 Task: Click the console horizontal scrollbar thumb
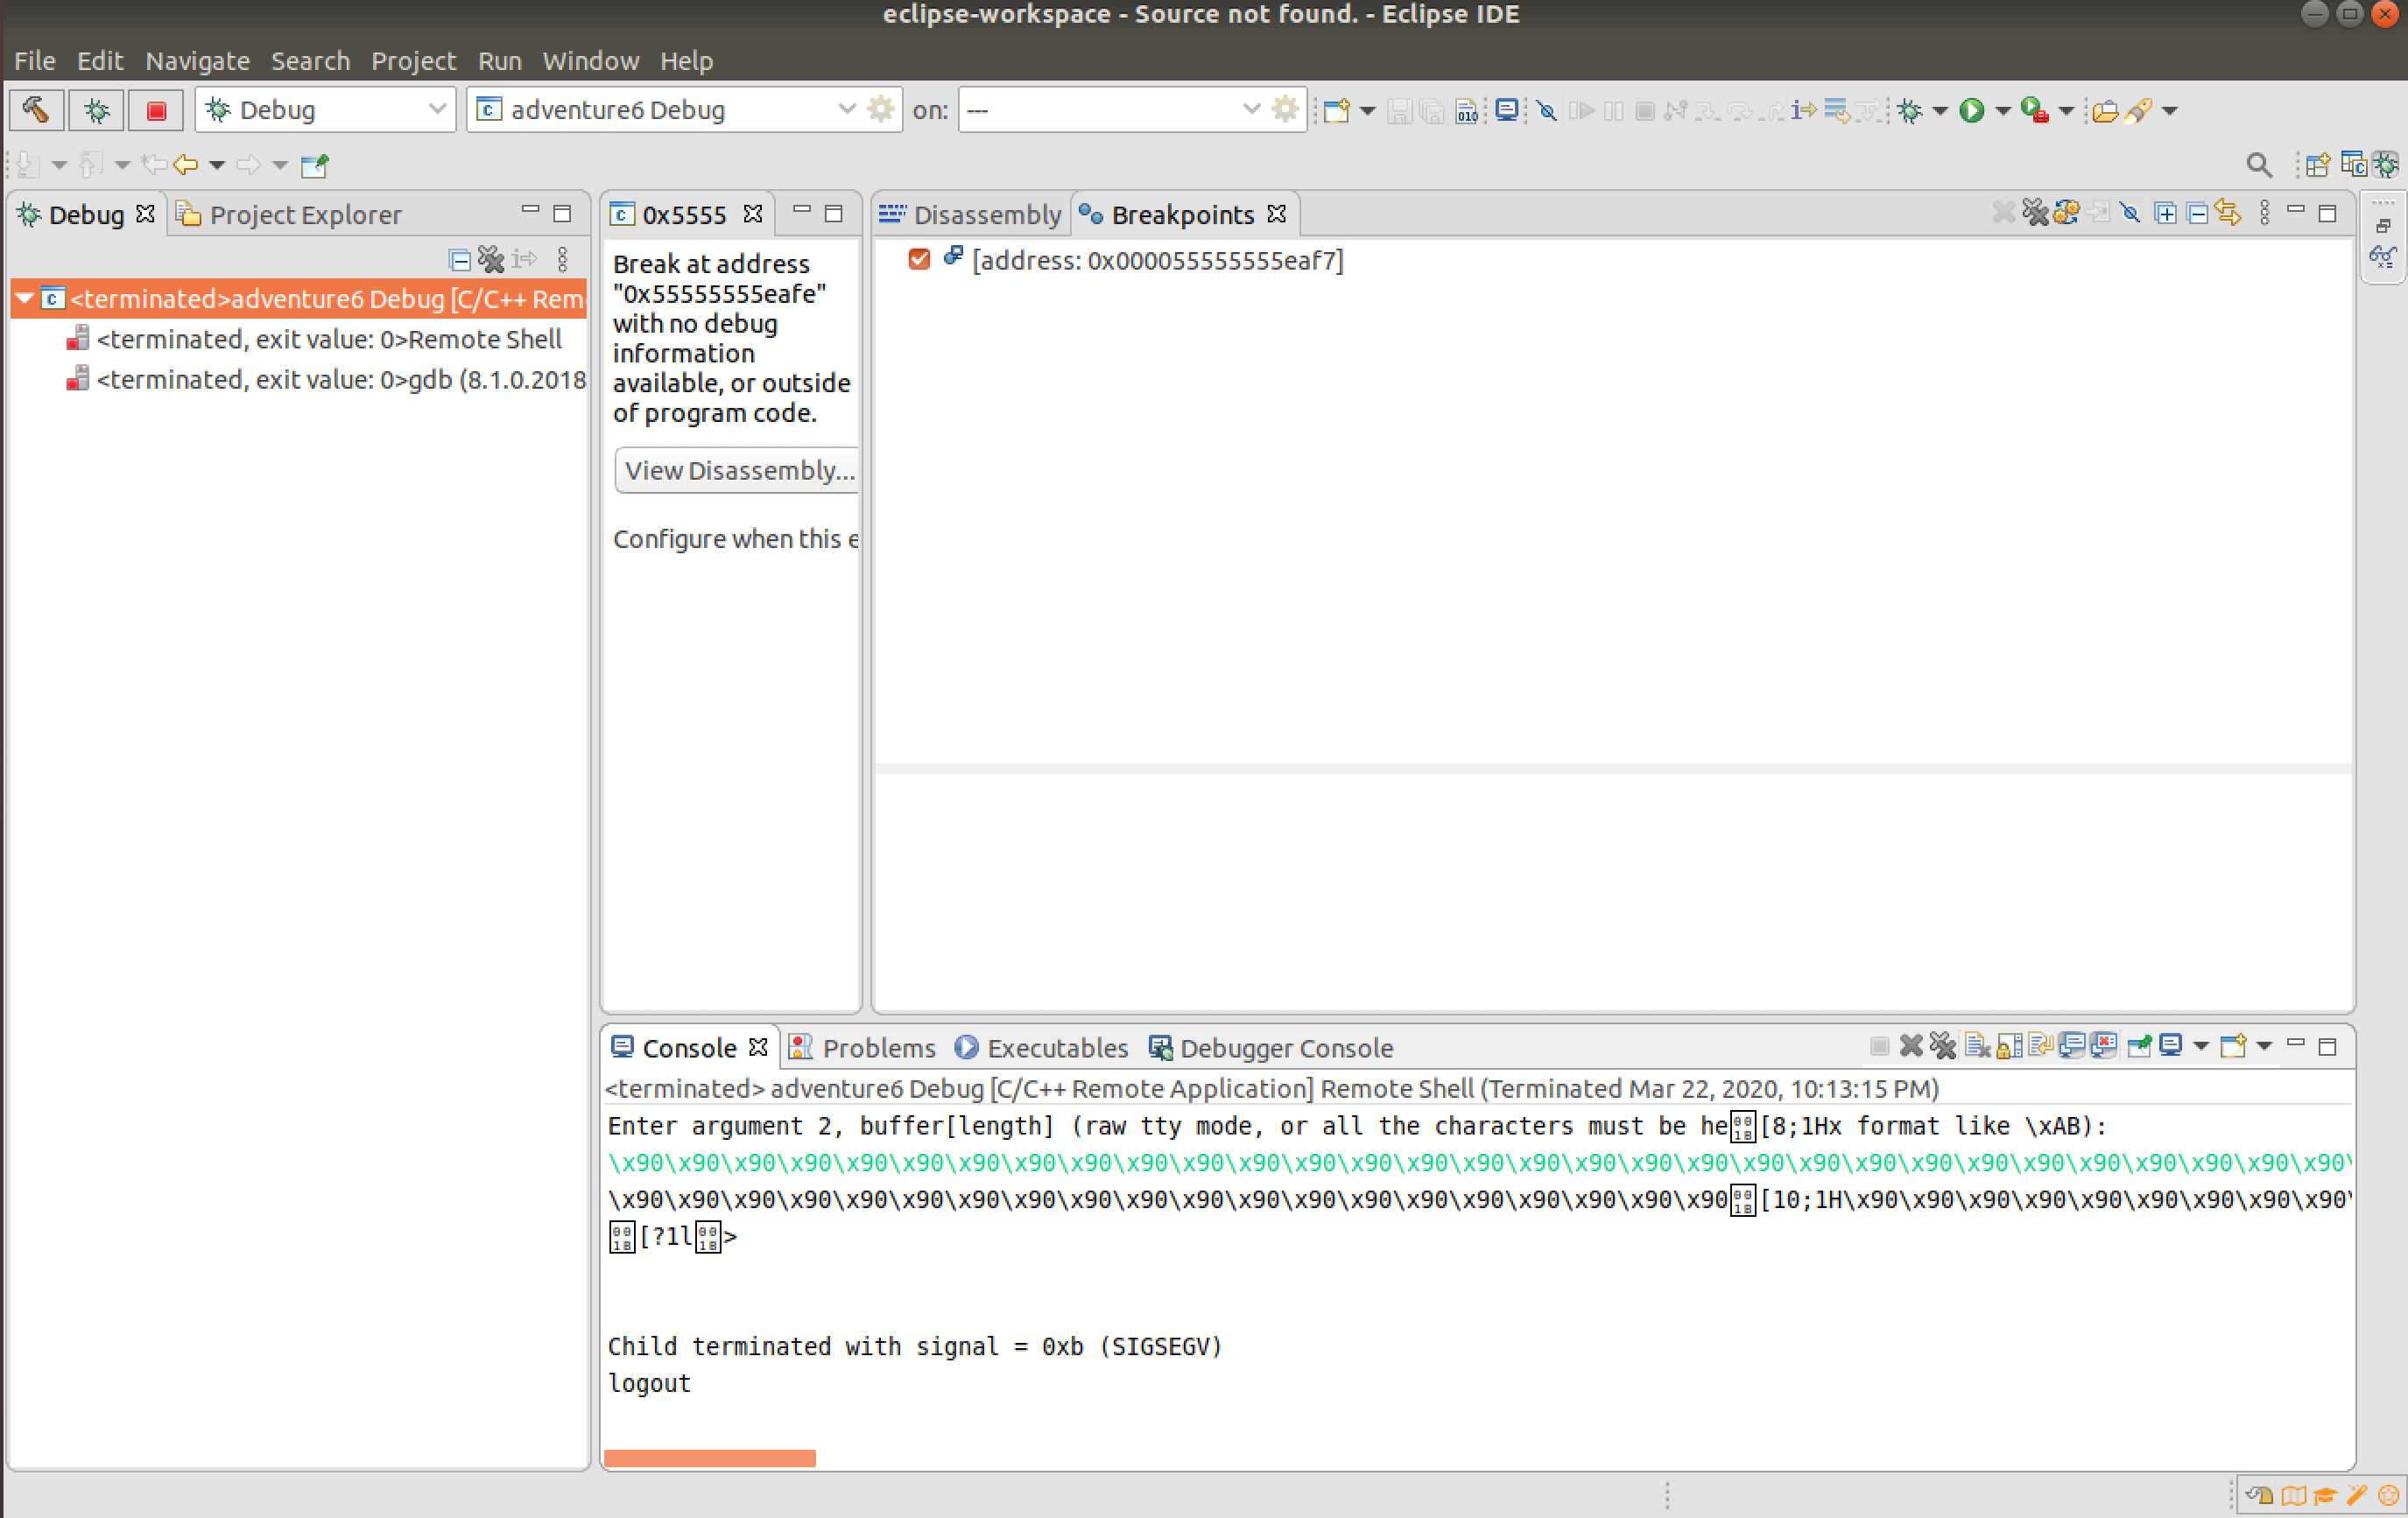[x=709, y=1458]
